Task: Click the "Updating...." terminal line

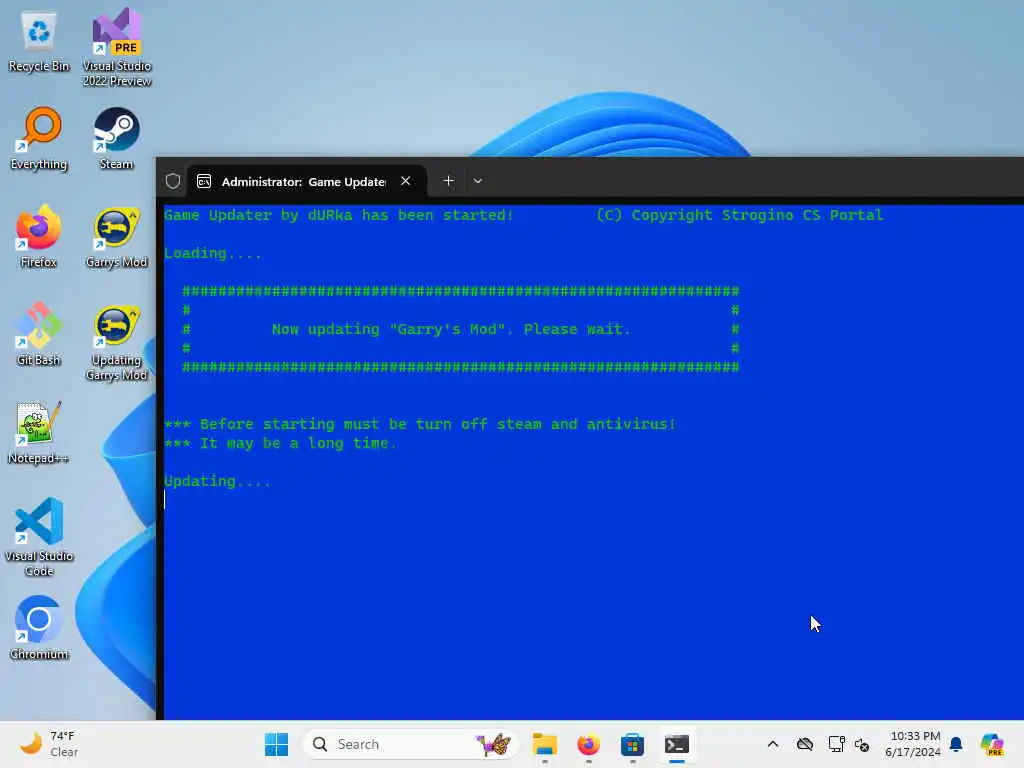Action: 217,481
